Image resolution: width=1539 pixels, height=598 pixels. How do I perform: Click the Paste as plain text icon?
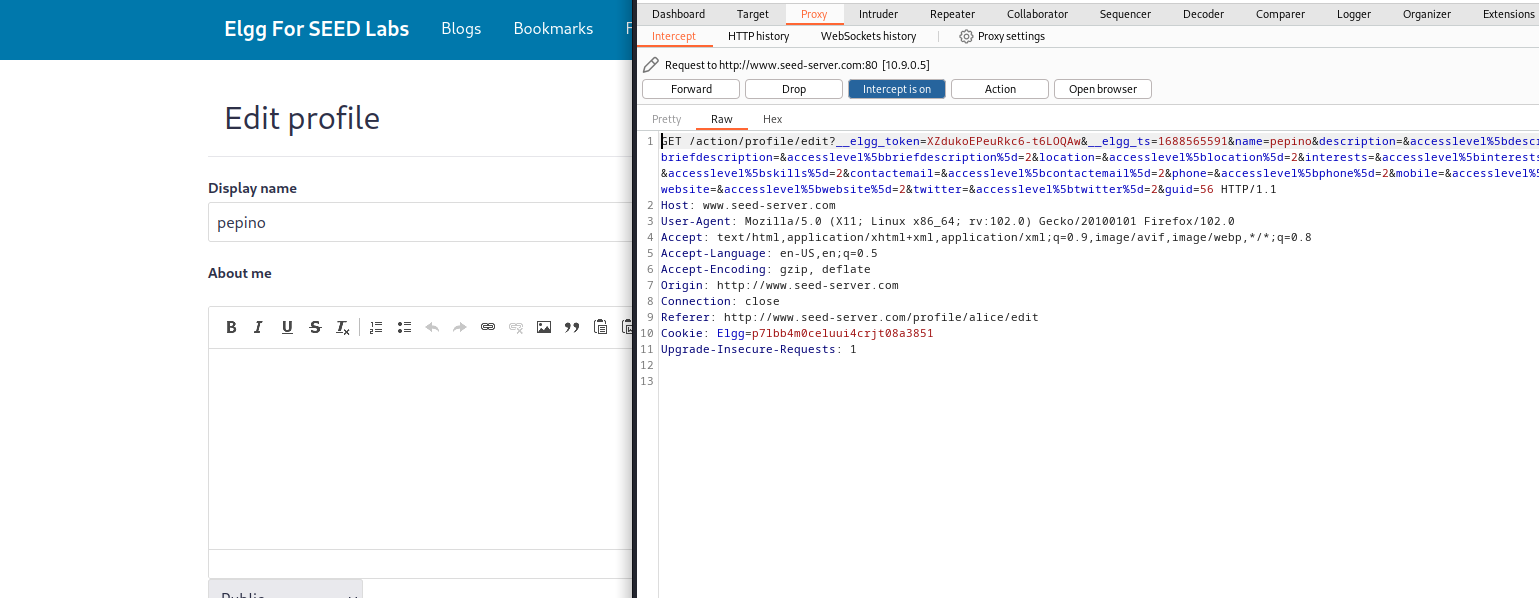[x=600, y=327]
